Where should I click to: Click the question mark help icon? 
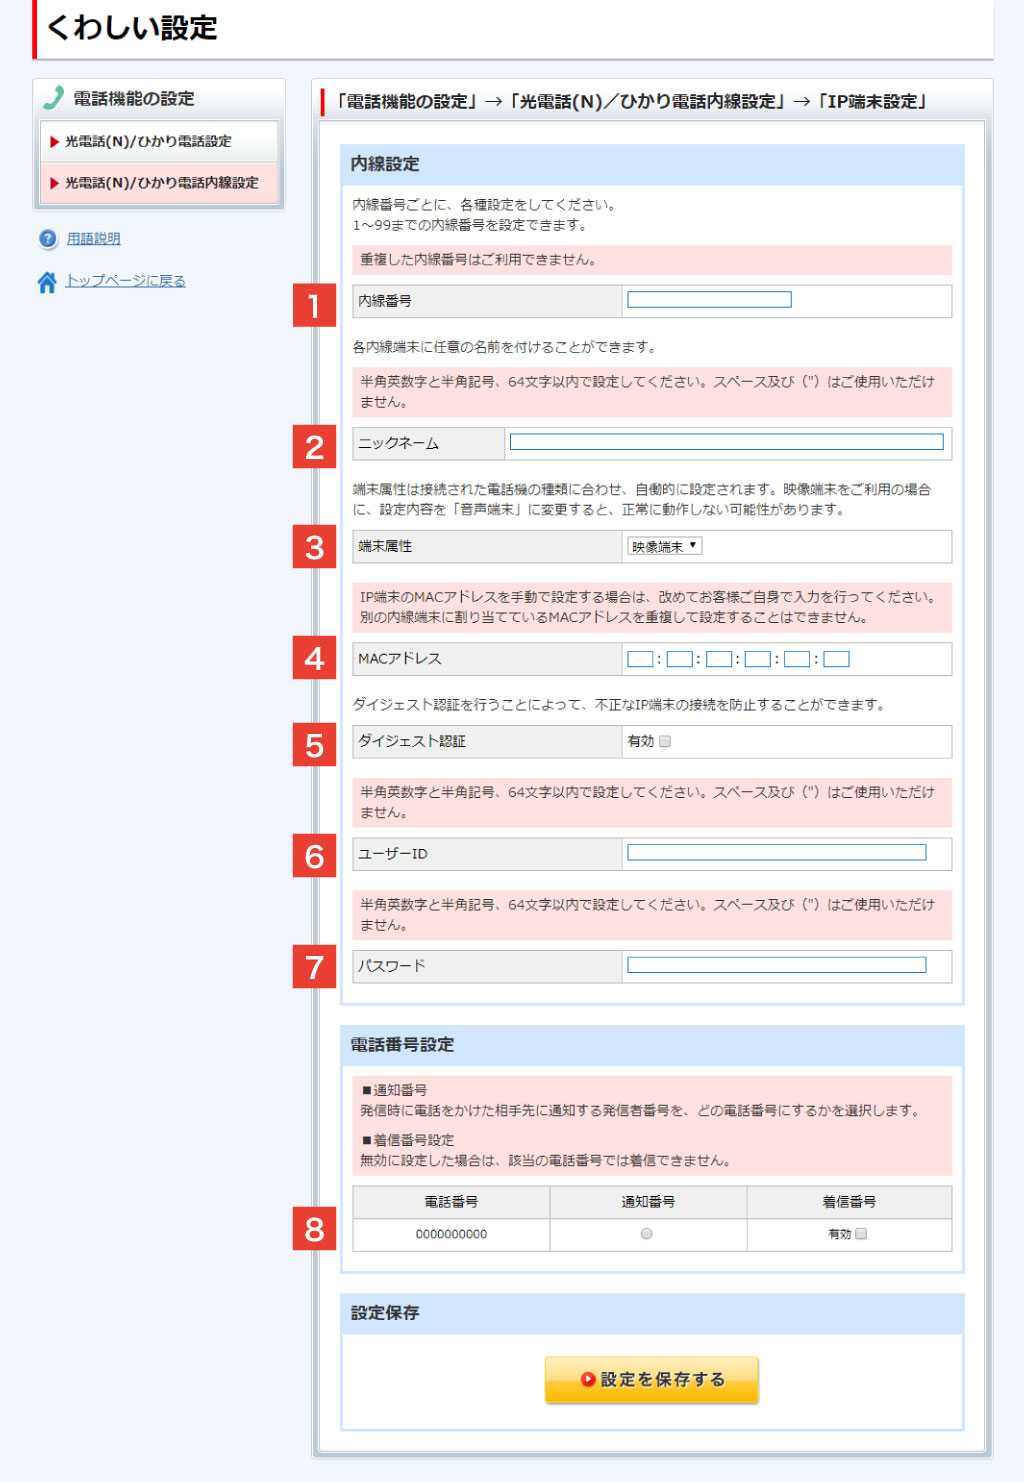(48, 239)
